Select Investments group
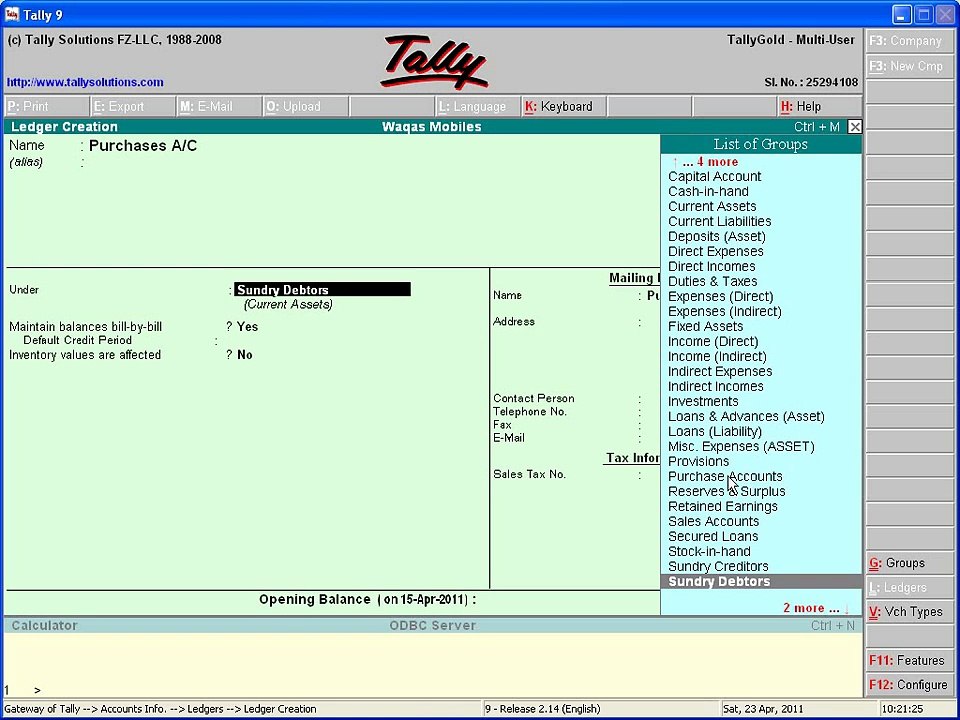The image size is (960, 720). click(703, 401)
